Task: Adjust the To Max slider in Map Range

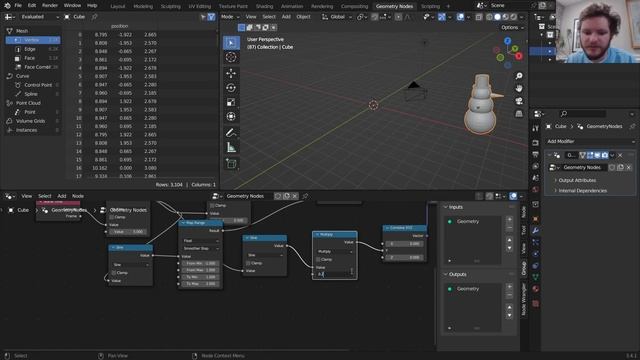Action: (200, 284)
